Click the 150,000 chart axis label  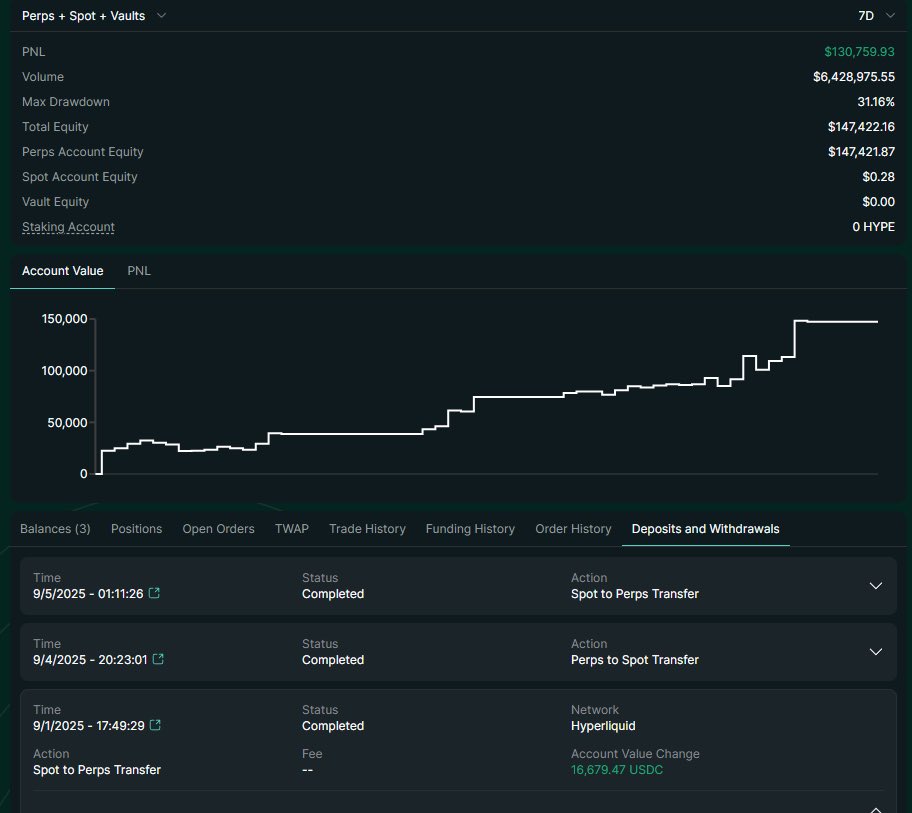(64, 319)
